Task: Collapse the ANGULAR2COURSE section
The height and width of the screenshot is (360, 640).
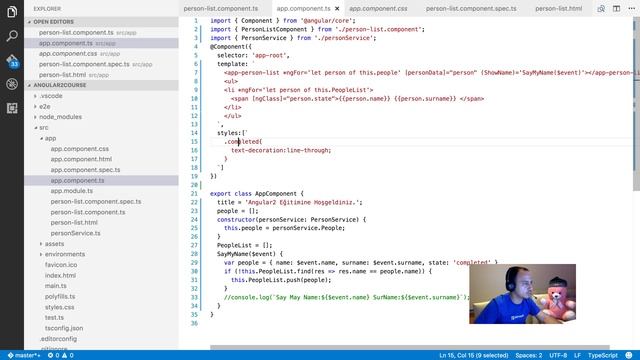Action: [101, 85]
